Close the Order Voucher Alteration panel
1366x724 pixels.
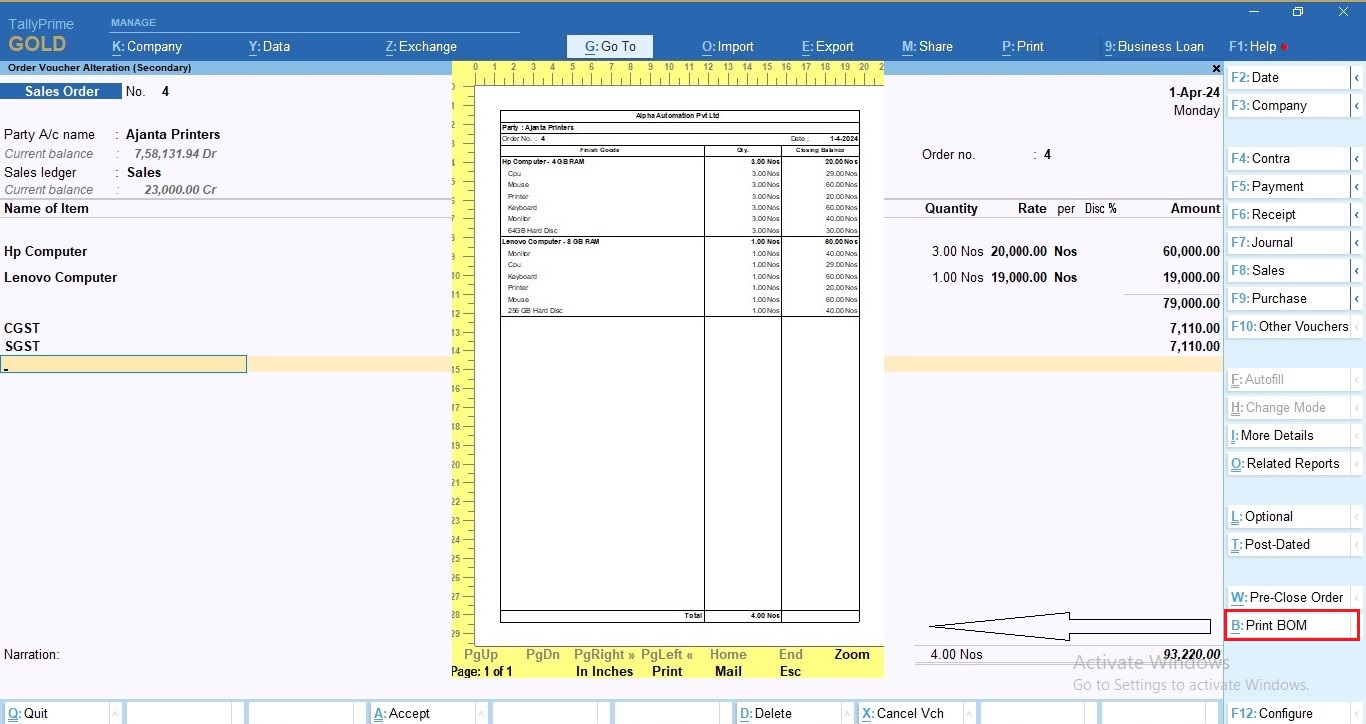click(1216, 68)
